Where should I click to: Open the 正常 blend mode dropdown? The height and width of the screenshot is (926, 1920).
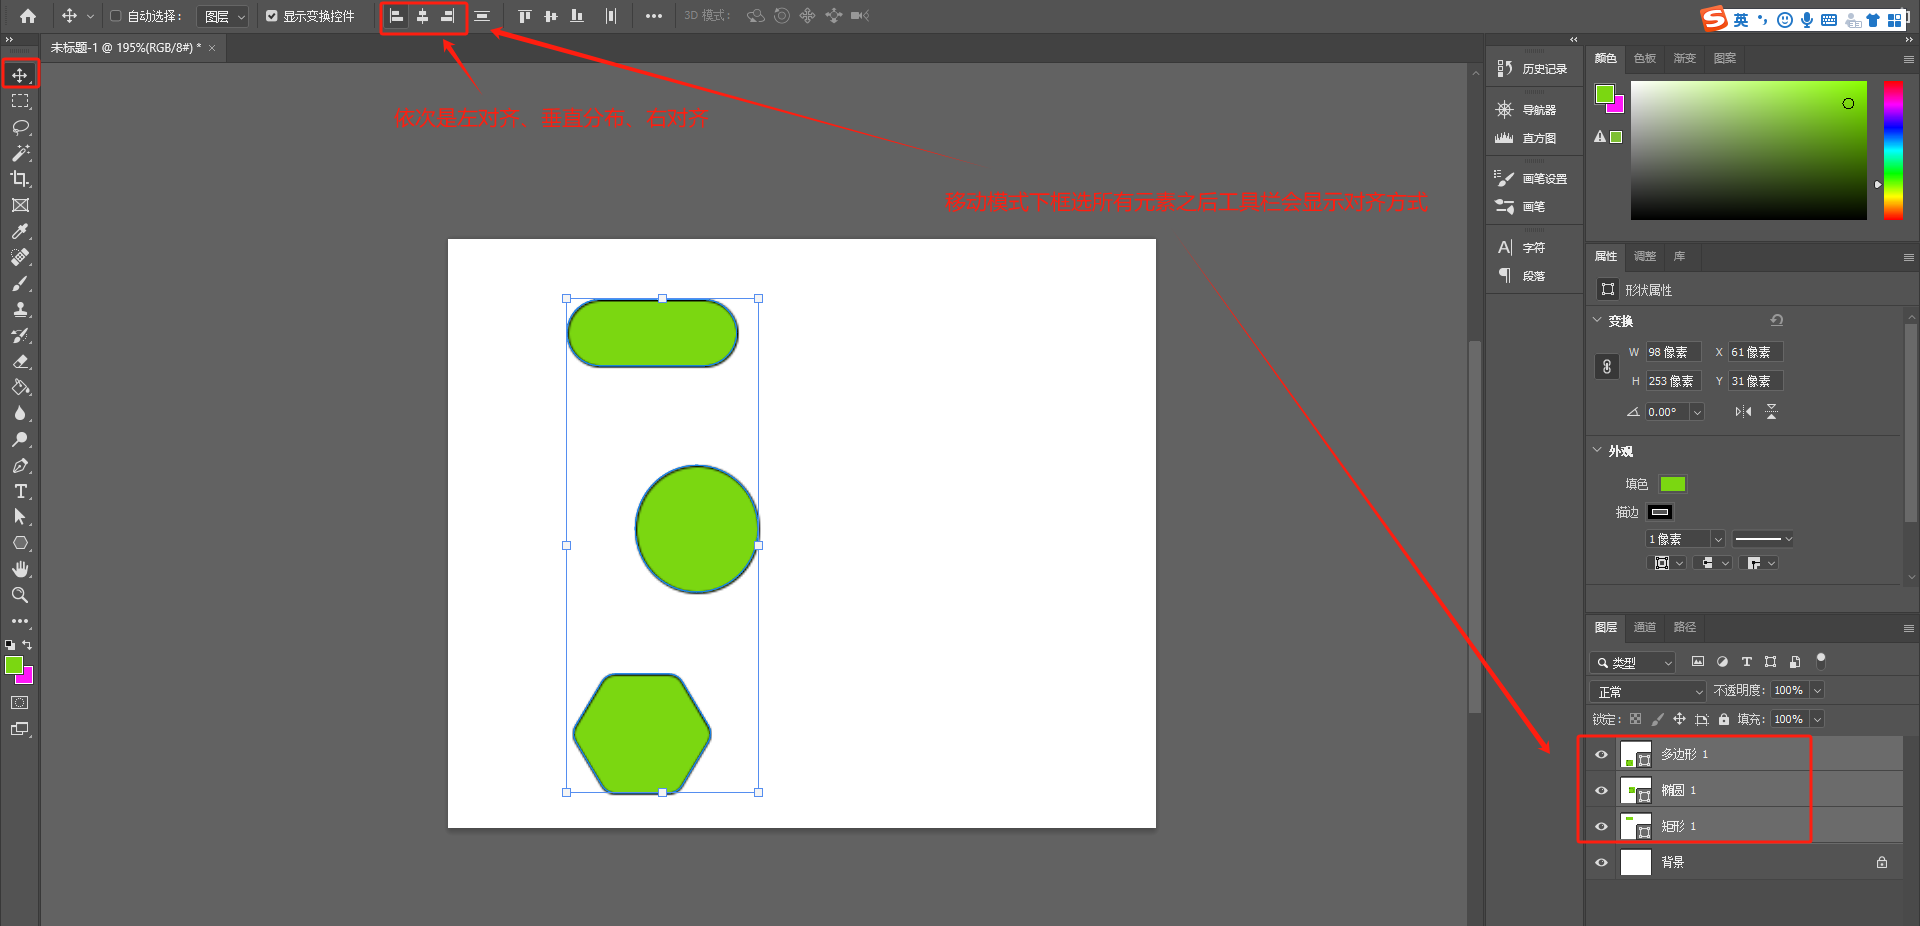pos(1647,691)
